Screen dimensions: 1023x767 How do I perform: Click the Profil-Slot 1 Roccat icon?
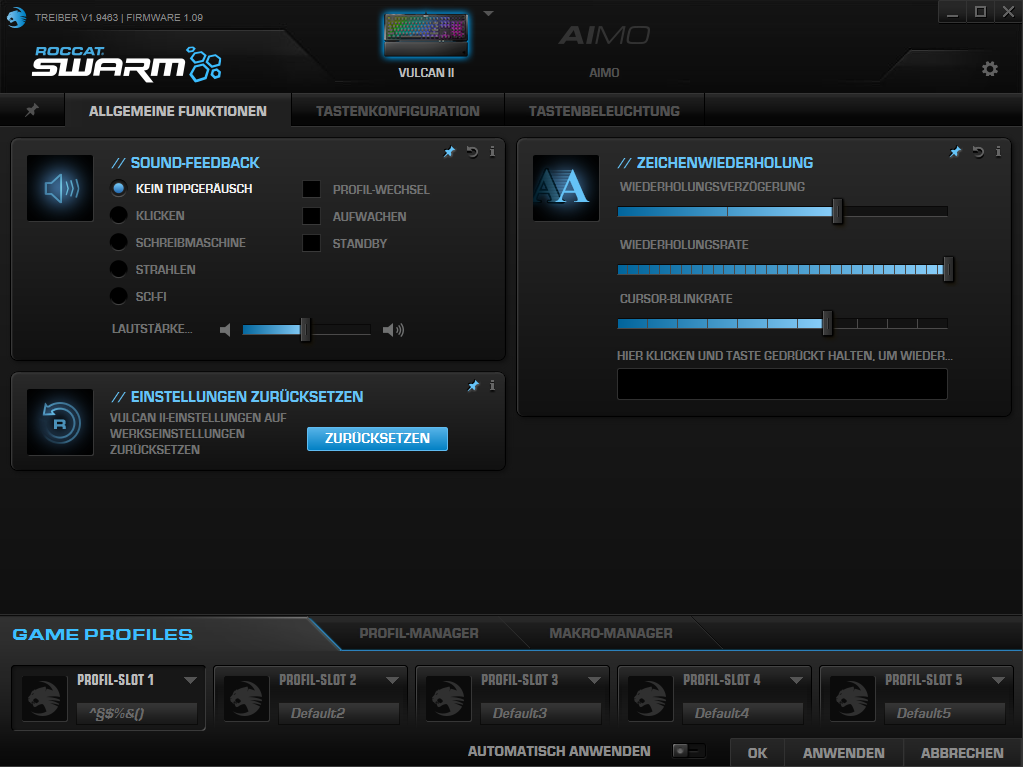pos(44,698)
